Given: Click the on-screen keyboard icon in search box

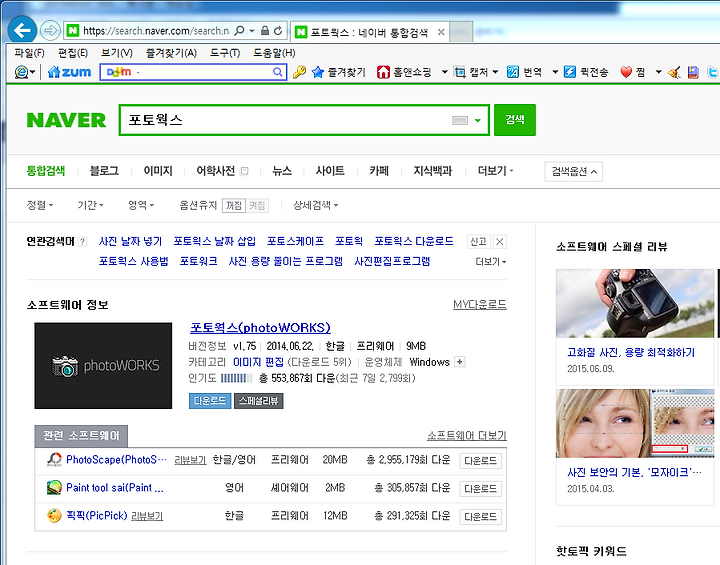Looking at the screenshot, I should tap(460, 120).
